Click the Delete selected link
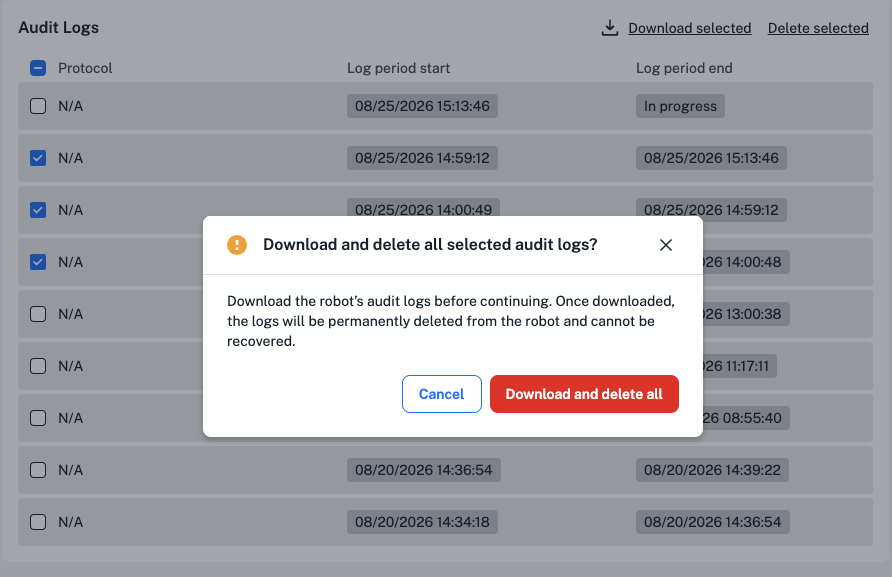The image size is (892, 577). coord(818,28)
